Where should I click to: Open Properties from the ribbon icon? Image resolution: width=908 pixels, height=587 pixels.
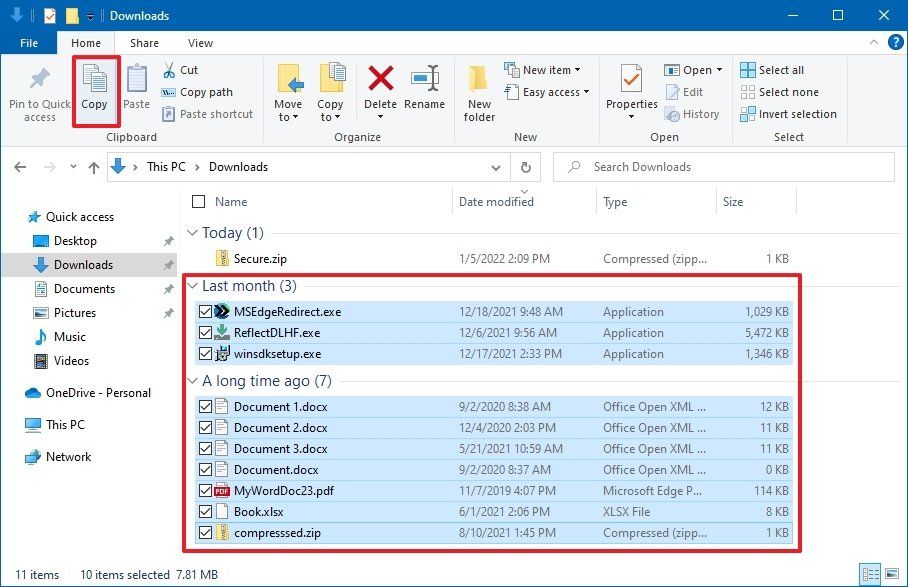point(630,91)
